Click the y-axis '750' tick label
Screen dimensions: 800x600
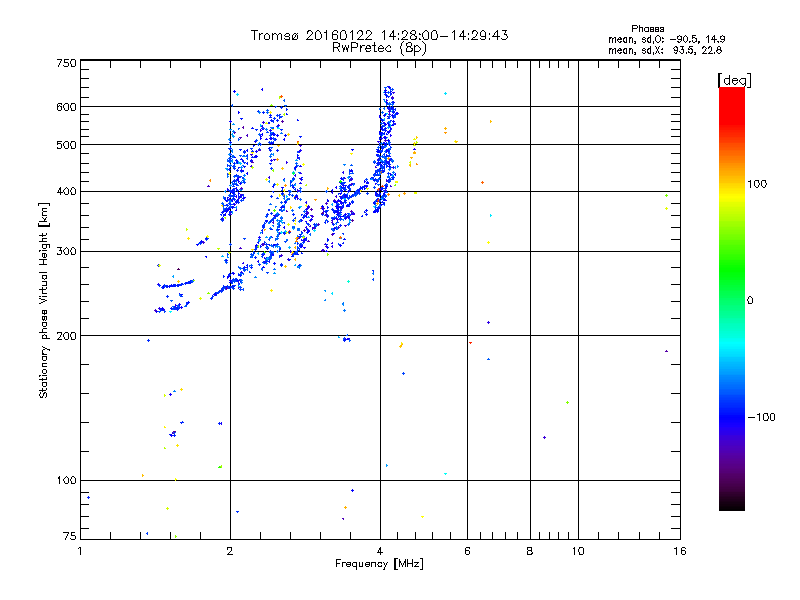[66, 63]
